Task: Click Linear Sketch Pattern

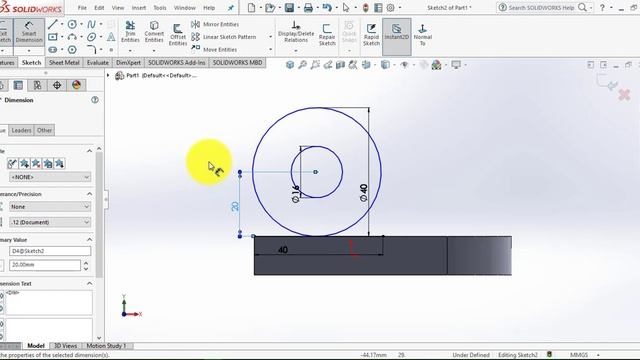Action: point(224,37)
